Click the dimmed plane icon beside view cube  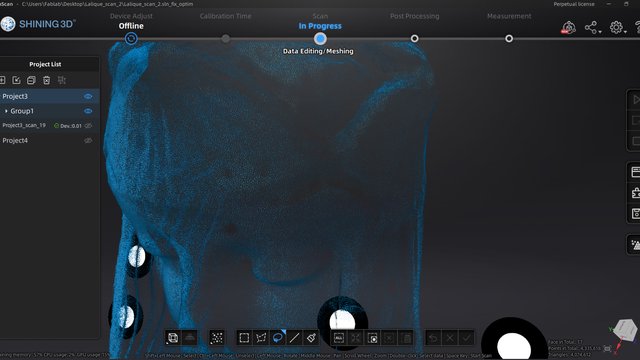click(189, 338)
